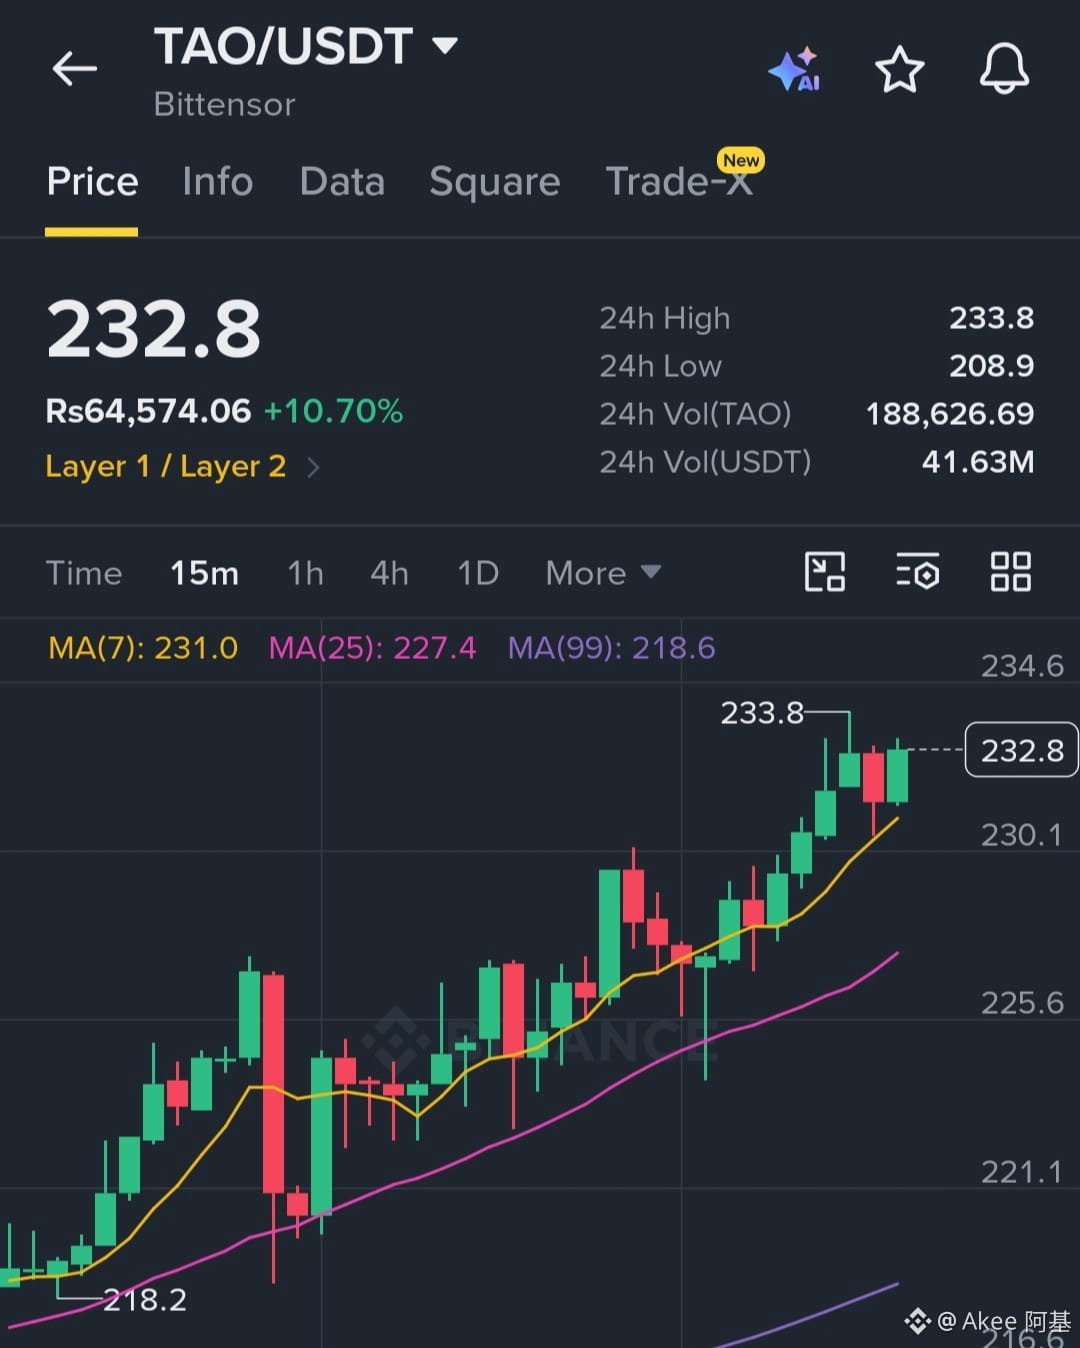Switch to the Info tab
The height and width of the screenshot is (1348, 1080).
[218, 182]
